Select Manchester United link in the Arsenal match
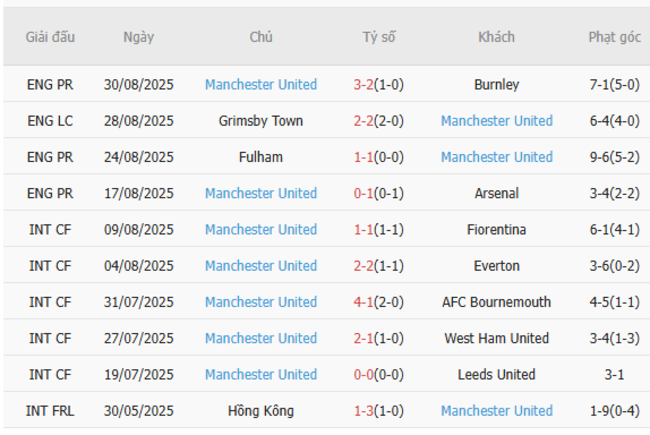650x435 pixels. tap(261, 193)
